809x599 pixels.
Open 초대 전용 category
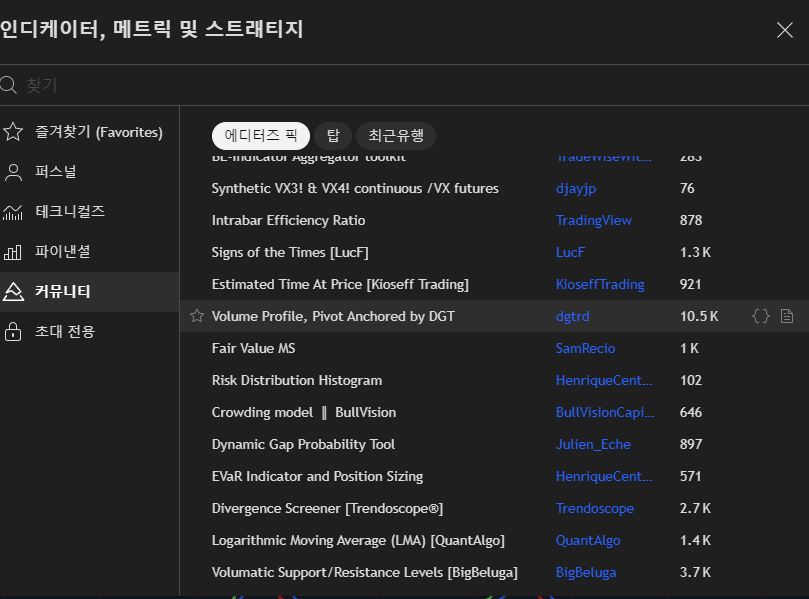point(90,331)
